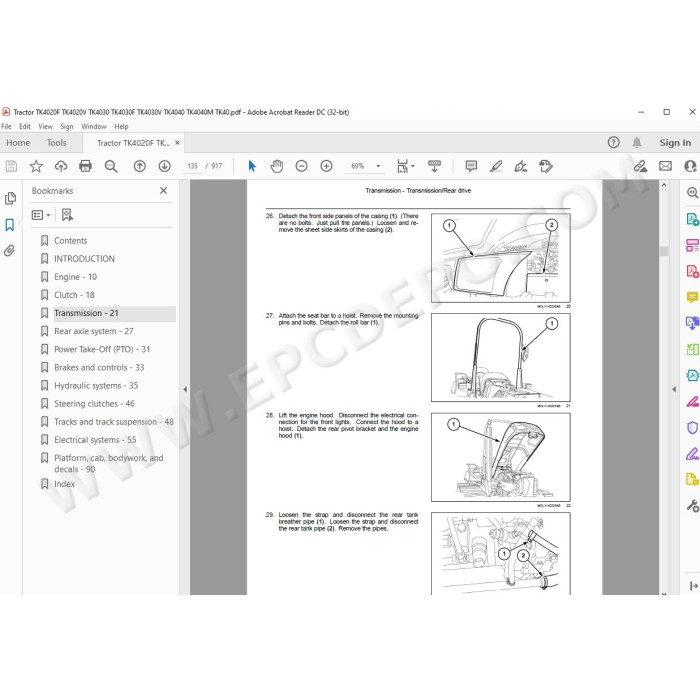Open the Edit menu
This screenshot has width=700, height=700.
(x=25, y=127)
